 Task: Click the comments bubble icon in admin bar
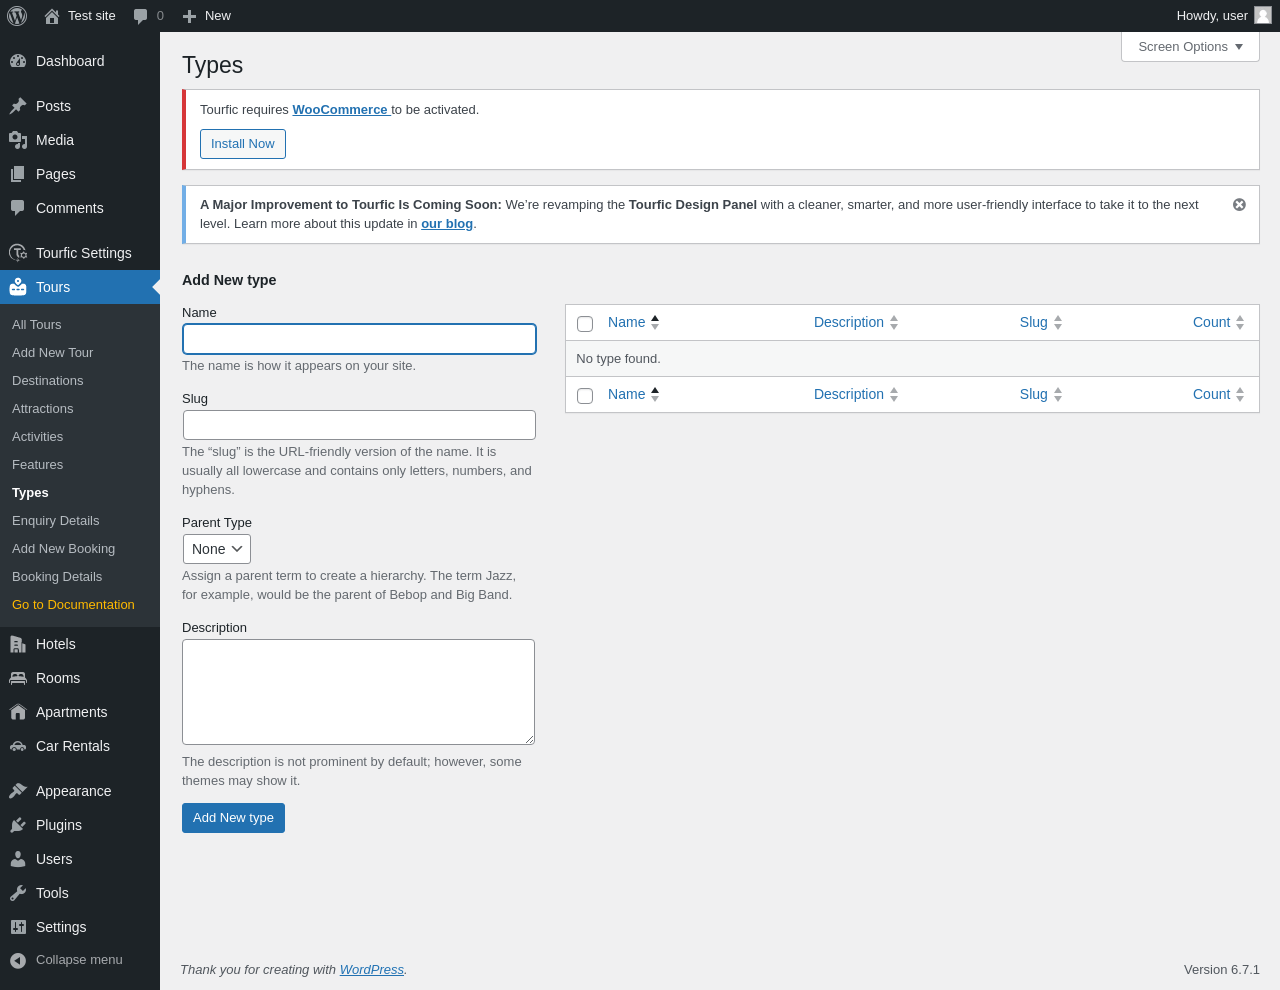[x=141, y=16]
